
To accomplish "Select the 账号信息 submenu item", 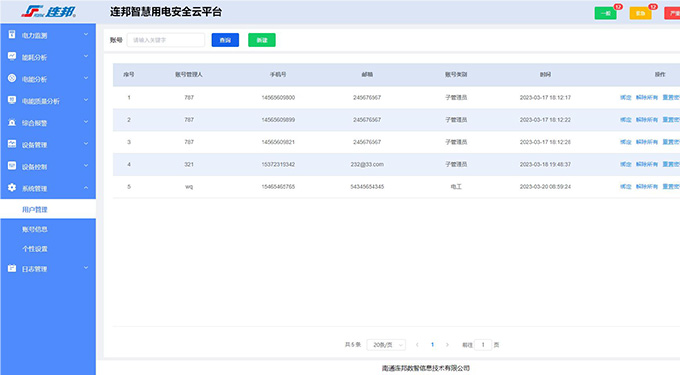I will click(x=35, y=229).
